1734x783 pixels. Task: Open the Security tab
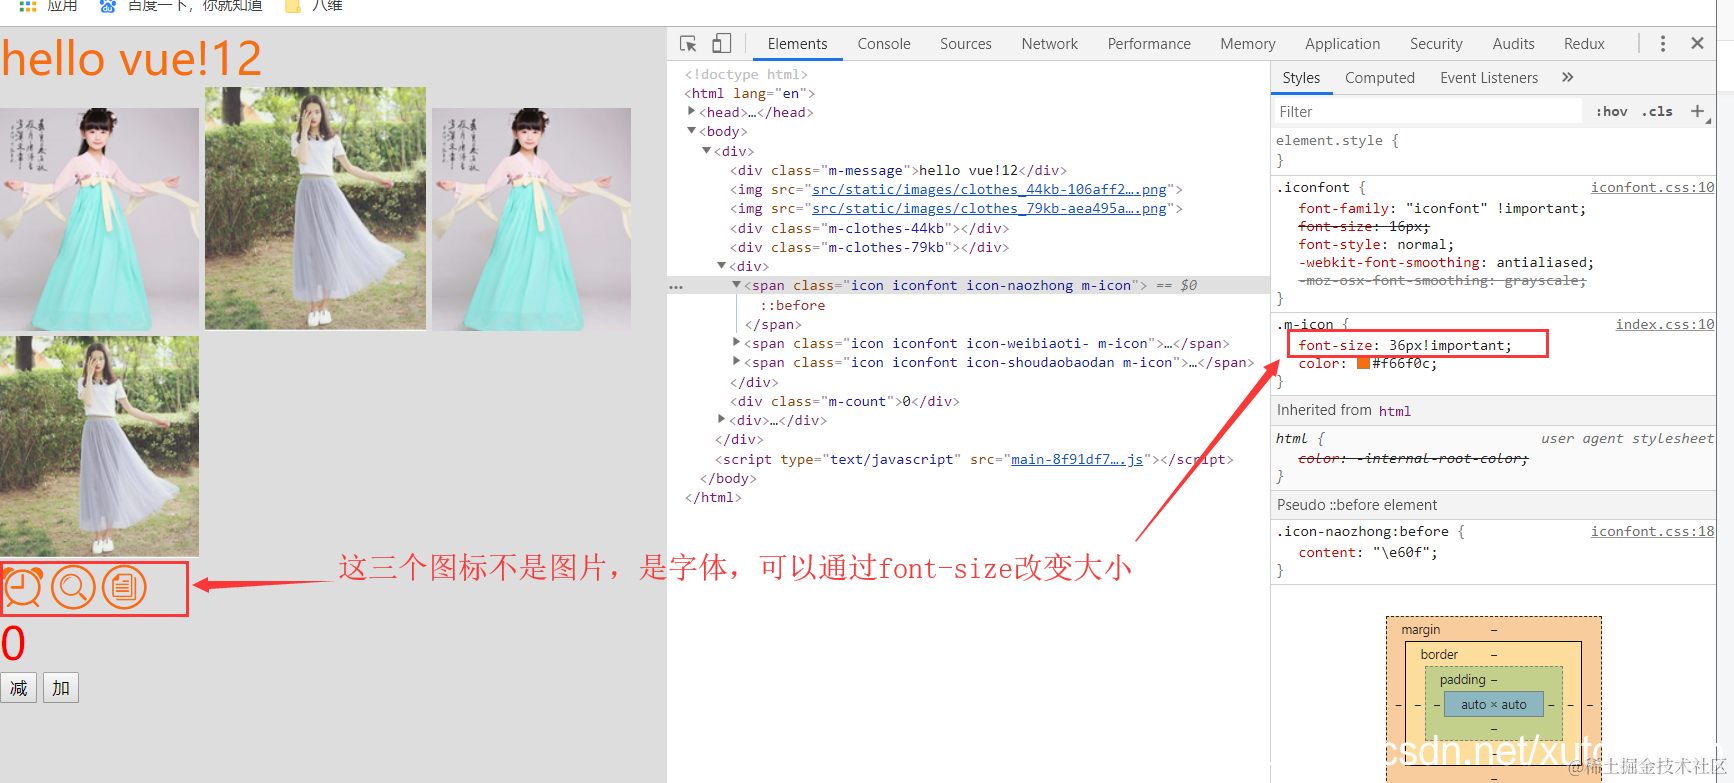(x=1436, y=44)
